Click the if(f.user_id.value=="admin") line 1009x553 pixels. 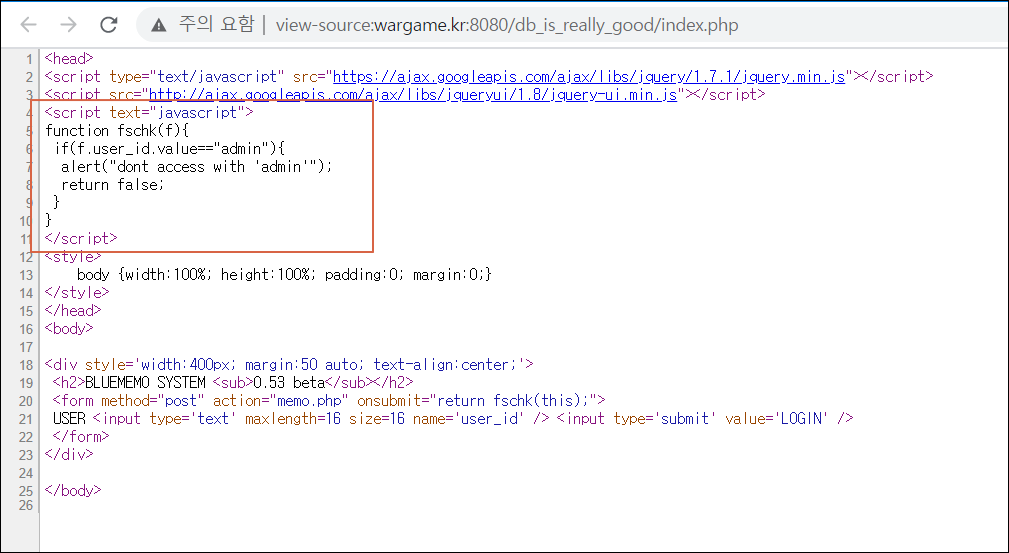point(170,149)
